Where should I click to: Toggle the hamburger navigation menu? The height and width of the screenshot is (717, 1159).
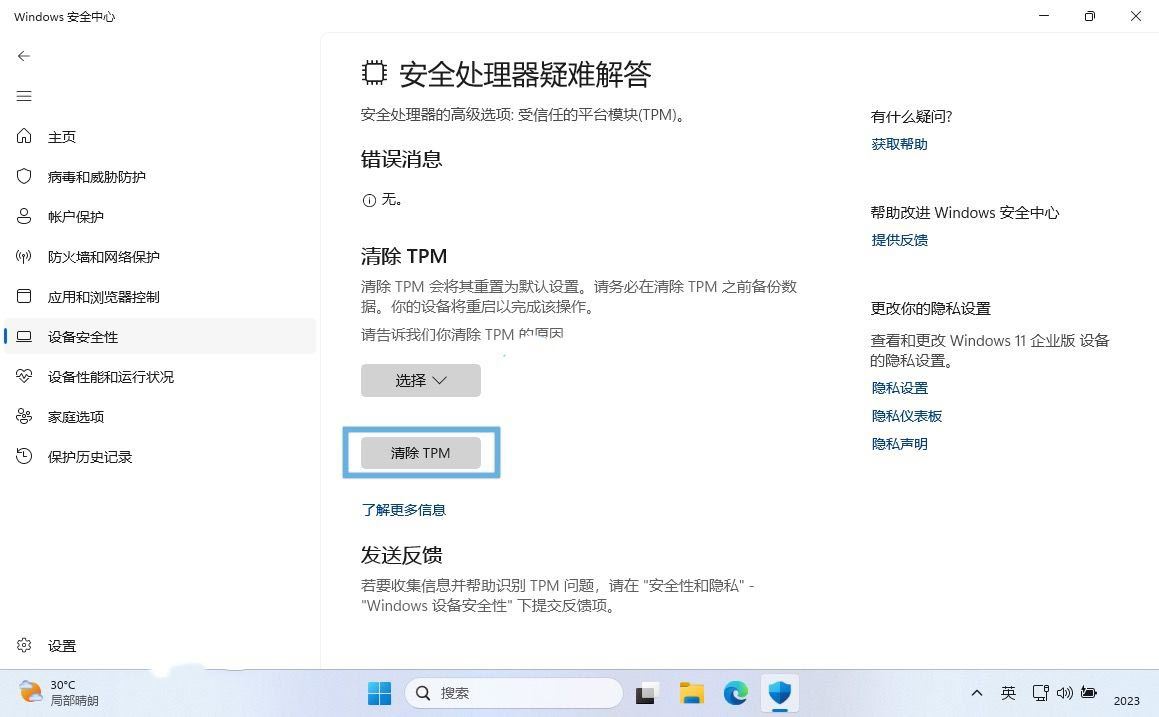coord(24,96)
